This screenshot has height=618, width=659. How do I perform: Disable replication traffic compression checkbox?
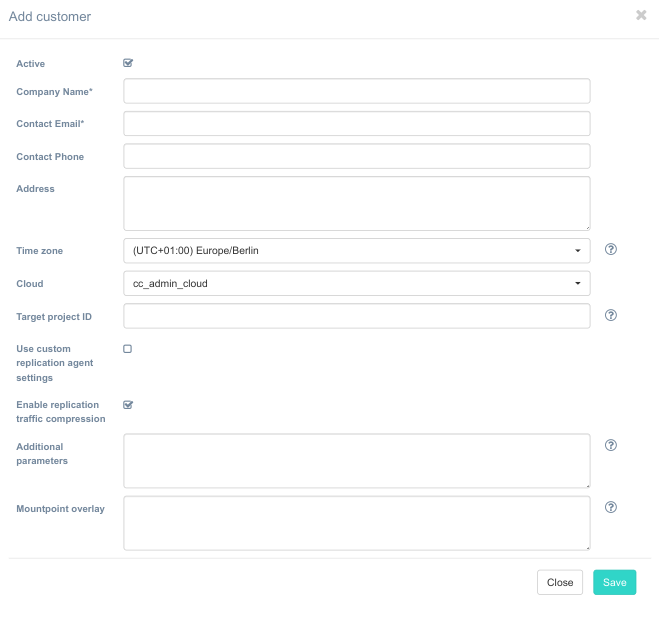(x=128, y=405)
